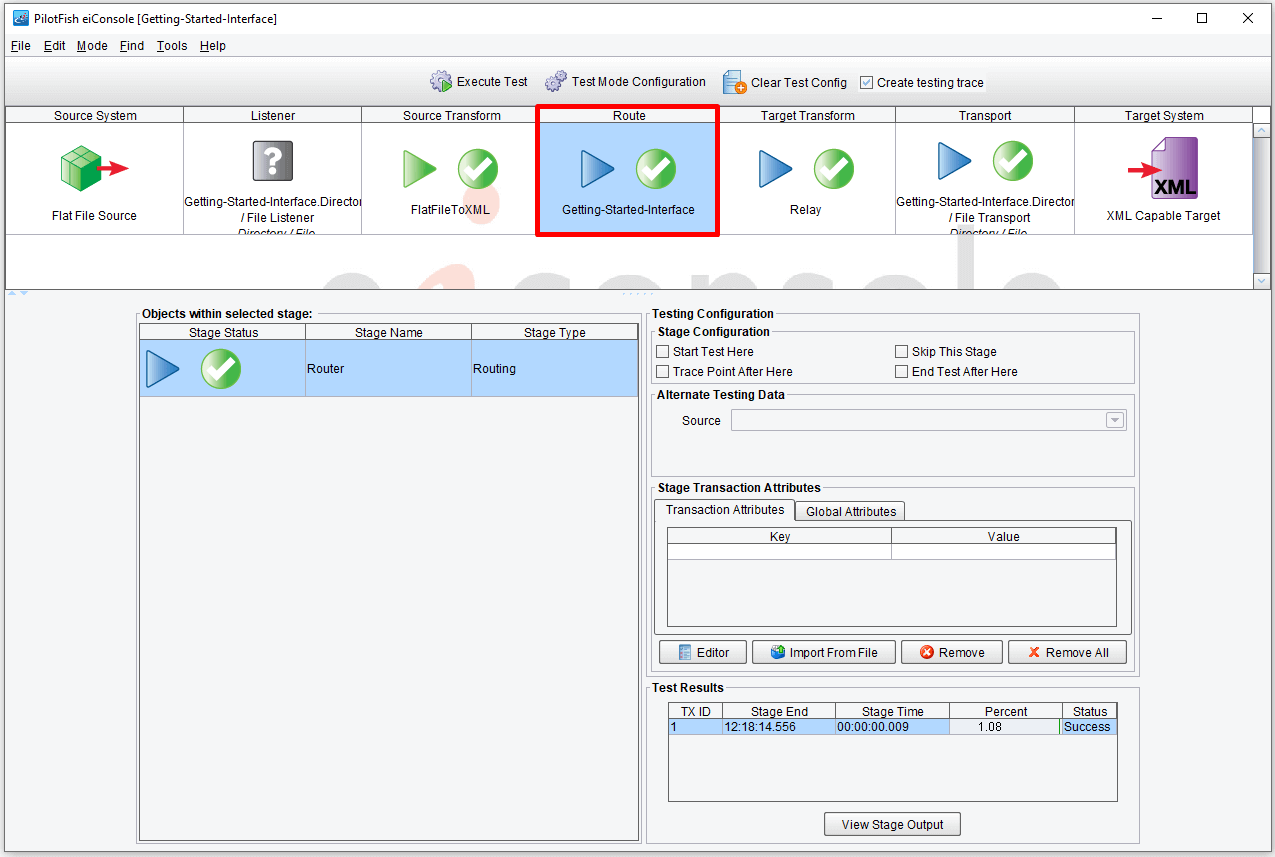Click the Remove All button
Viewport: 1275px width, 857px height.
click(x=1067, y=652)
